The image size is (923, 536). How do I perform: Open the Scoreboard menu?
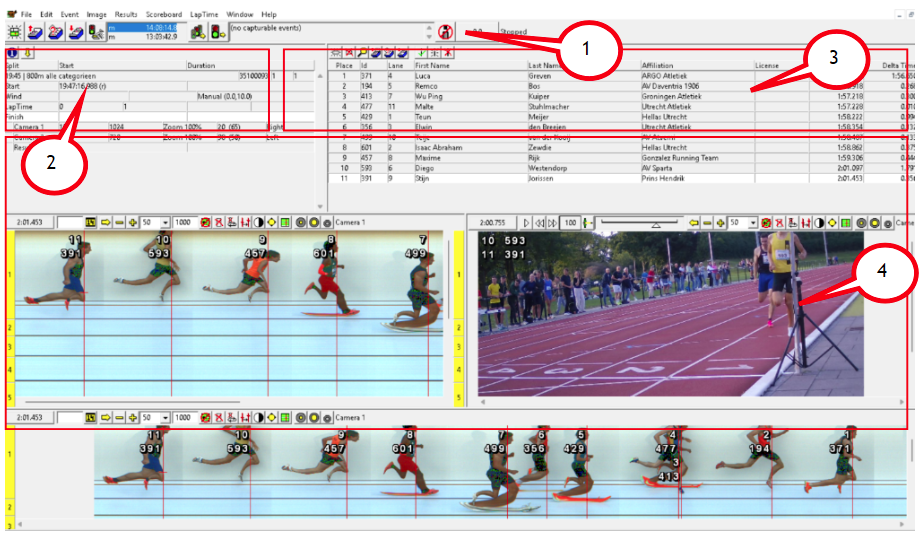click(x=164, y=15)
